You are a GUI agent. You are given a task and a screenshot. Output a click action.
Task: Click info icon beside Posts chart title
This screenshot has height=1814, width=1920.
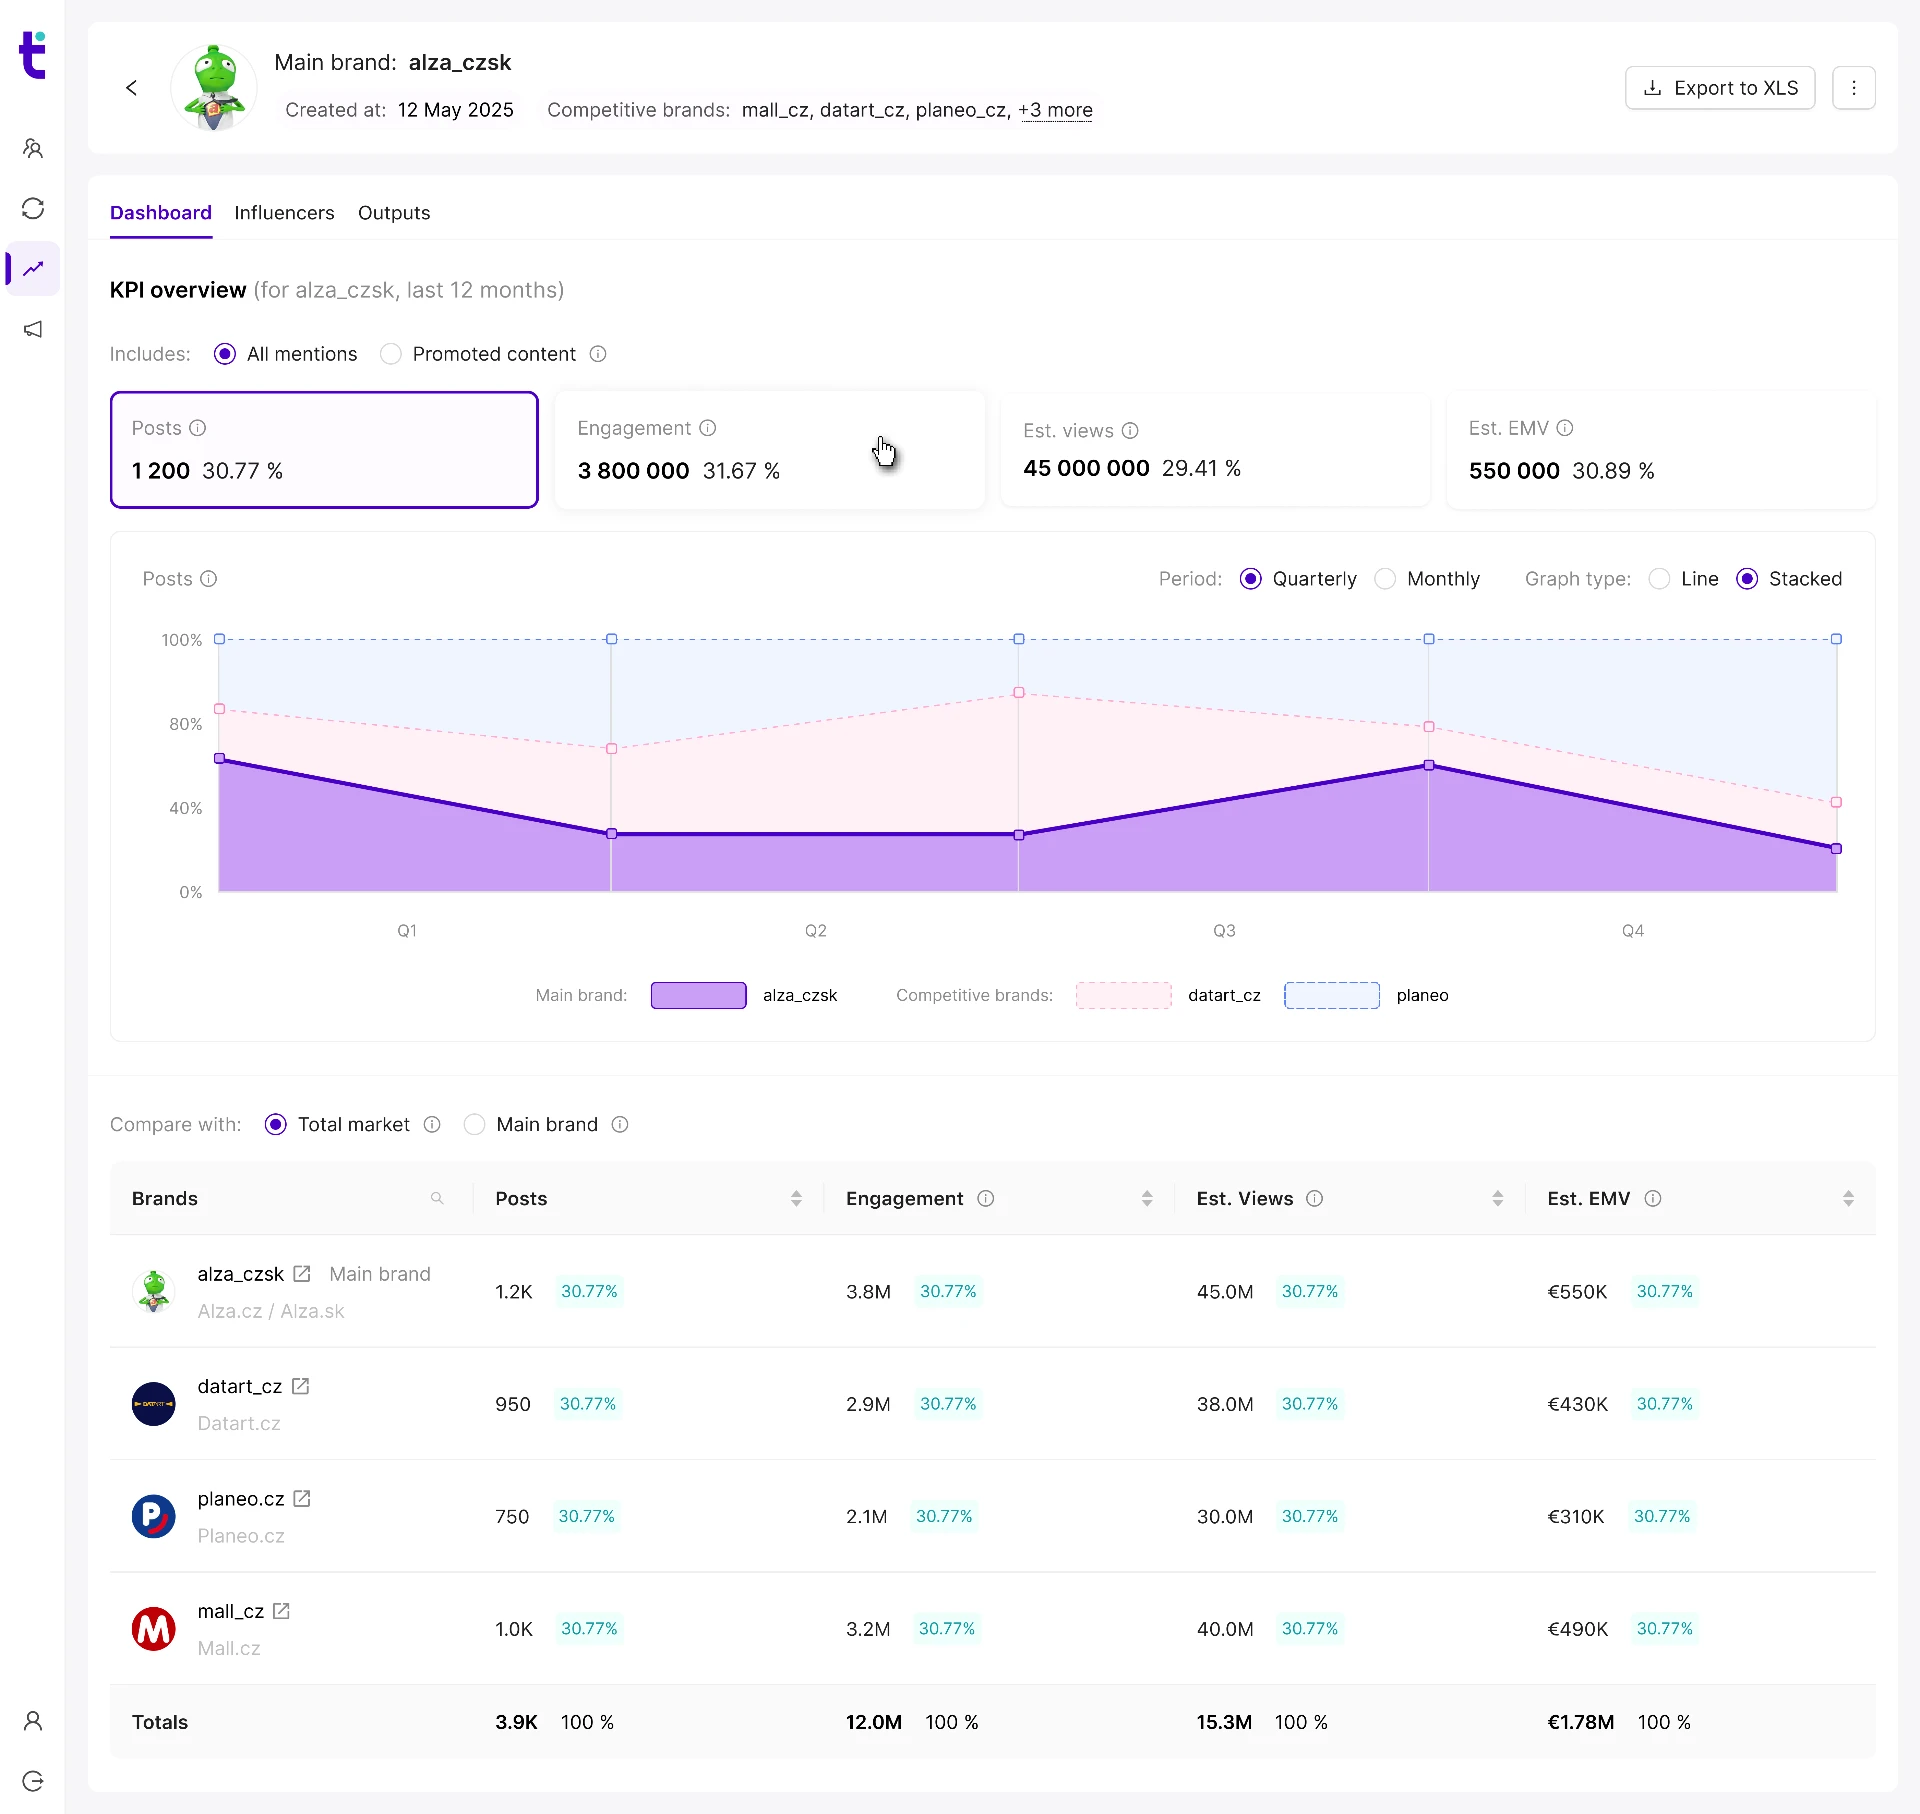point(209,579)
